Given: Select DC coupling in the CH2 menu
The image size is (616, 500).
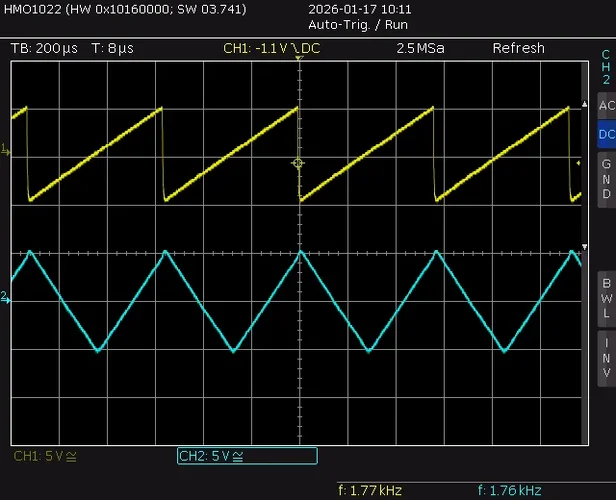Looking at the screenshot, I should pyautogui.click(x=607, y=134).
